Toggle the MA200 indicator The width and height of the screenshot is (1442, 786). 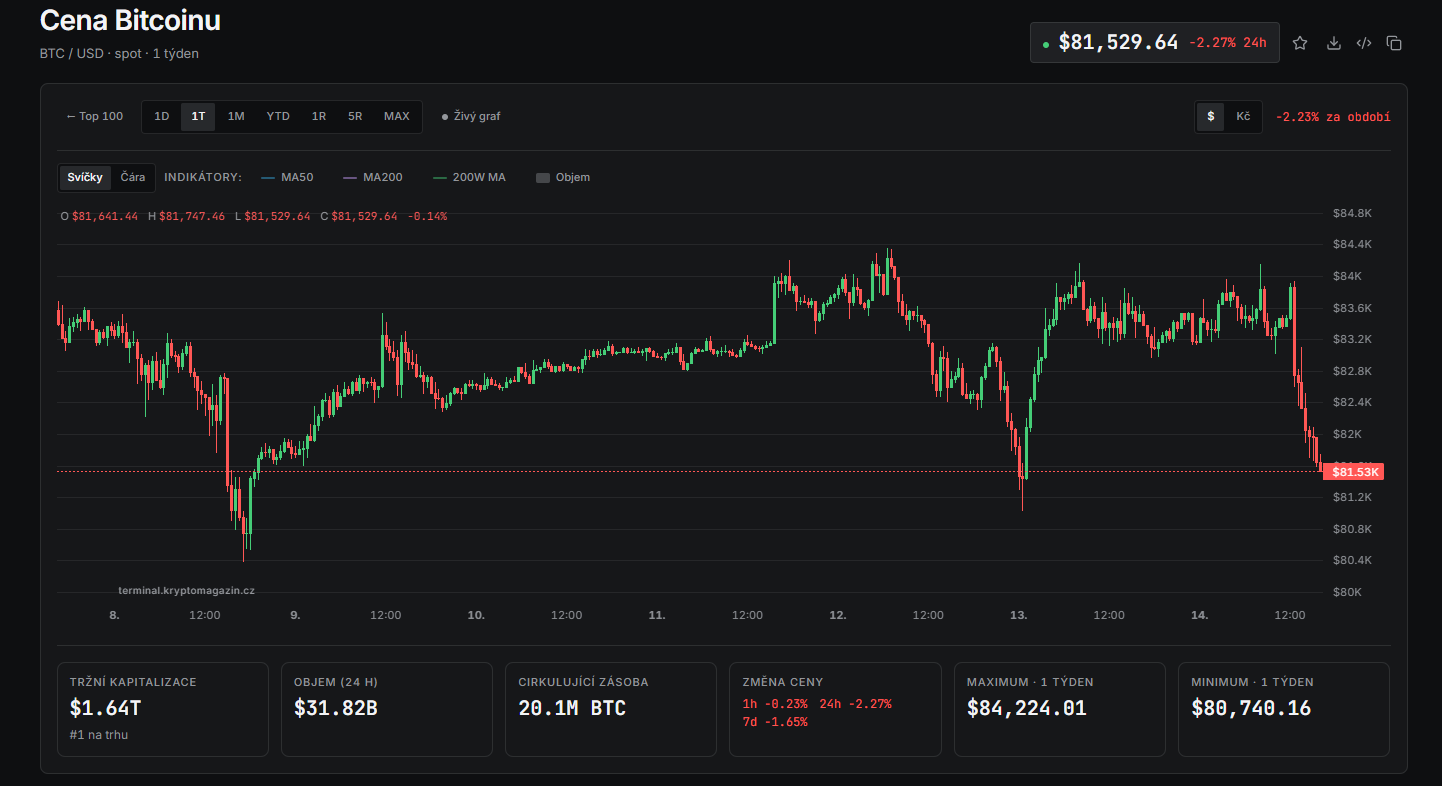372,177
